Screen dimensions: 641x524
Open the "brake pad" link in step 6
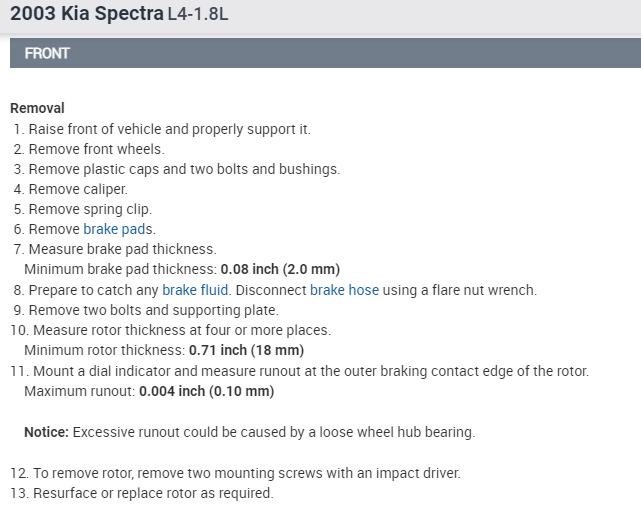[115, 229]
